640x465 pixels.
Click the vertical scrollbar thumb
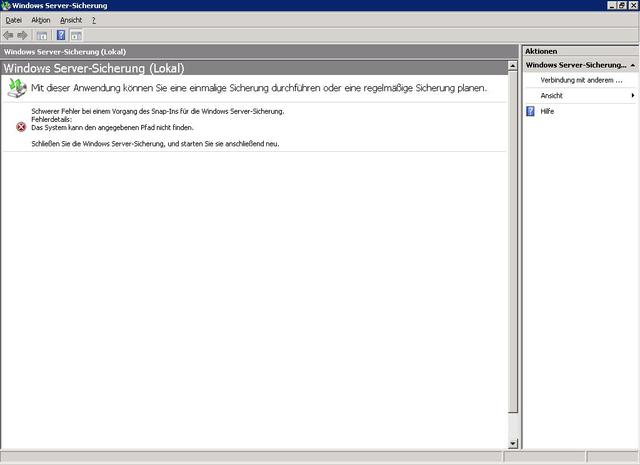513,242
